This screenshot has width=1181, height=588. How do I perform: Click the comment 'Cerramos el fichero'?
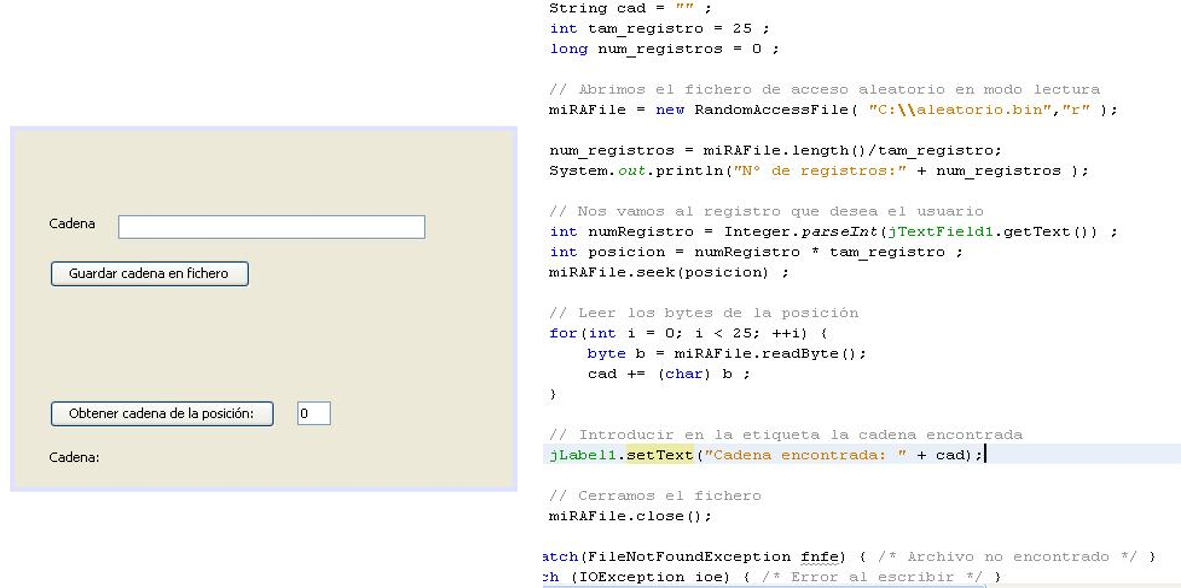click(x=655, y=495)
